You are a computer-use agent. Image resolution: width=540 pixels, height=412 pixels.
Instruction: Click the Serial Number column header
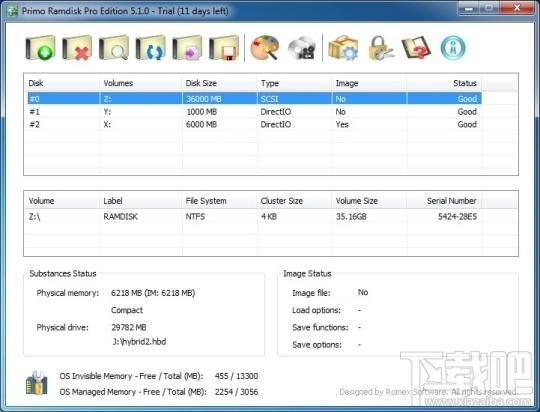[444, 201]
